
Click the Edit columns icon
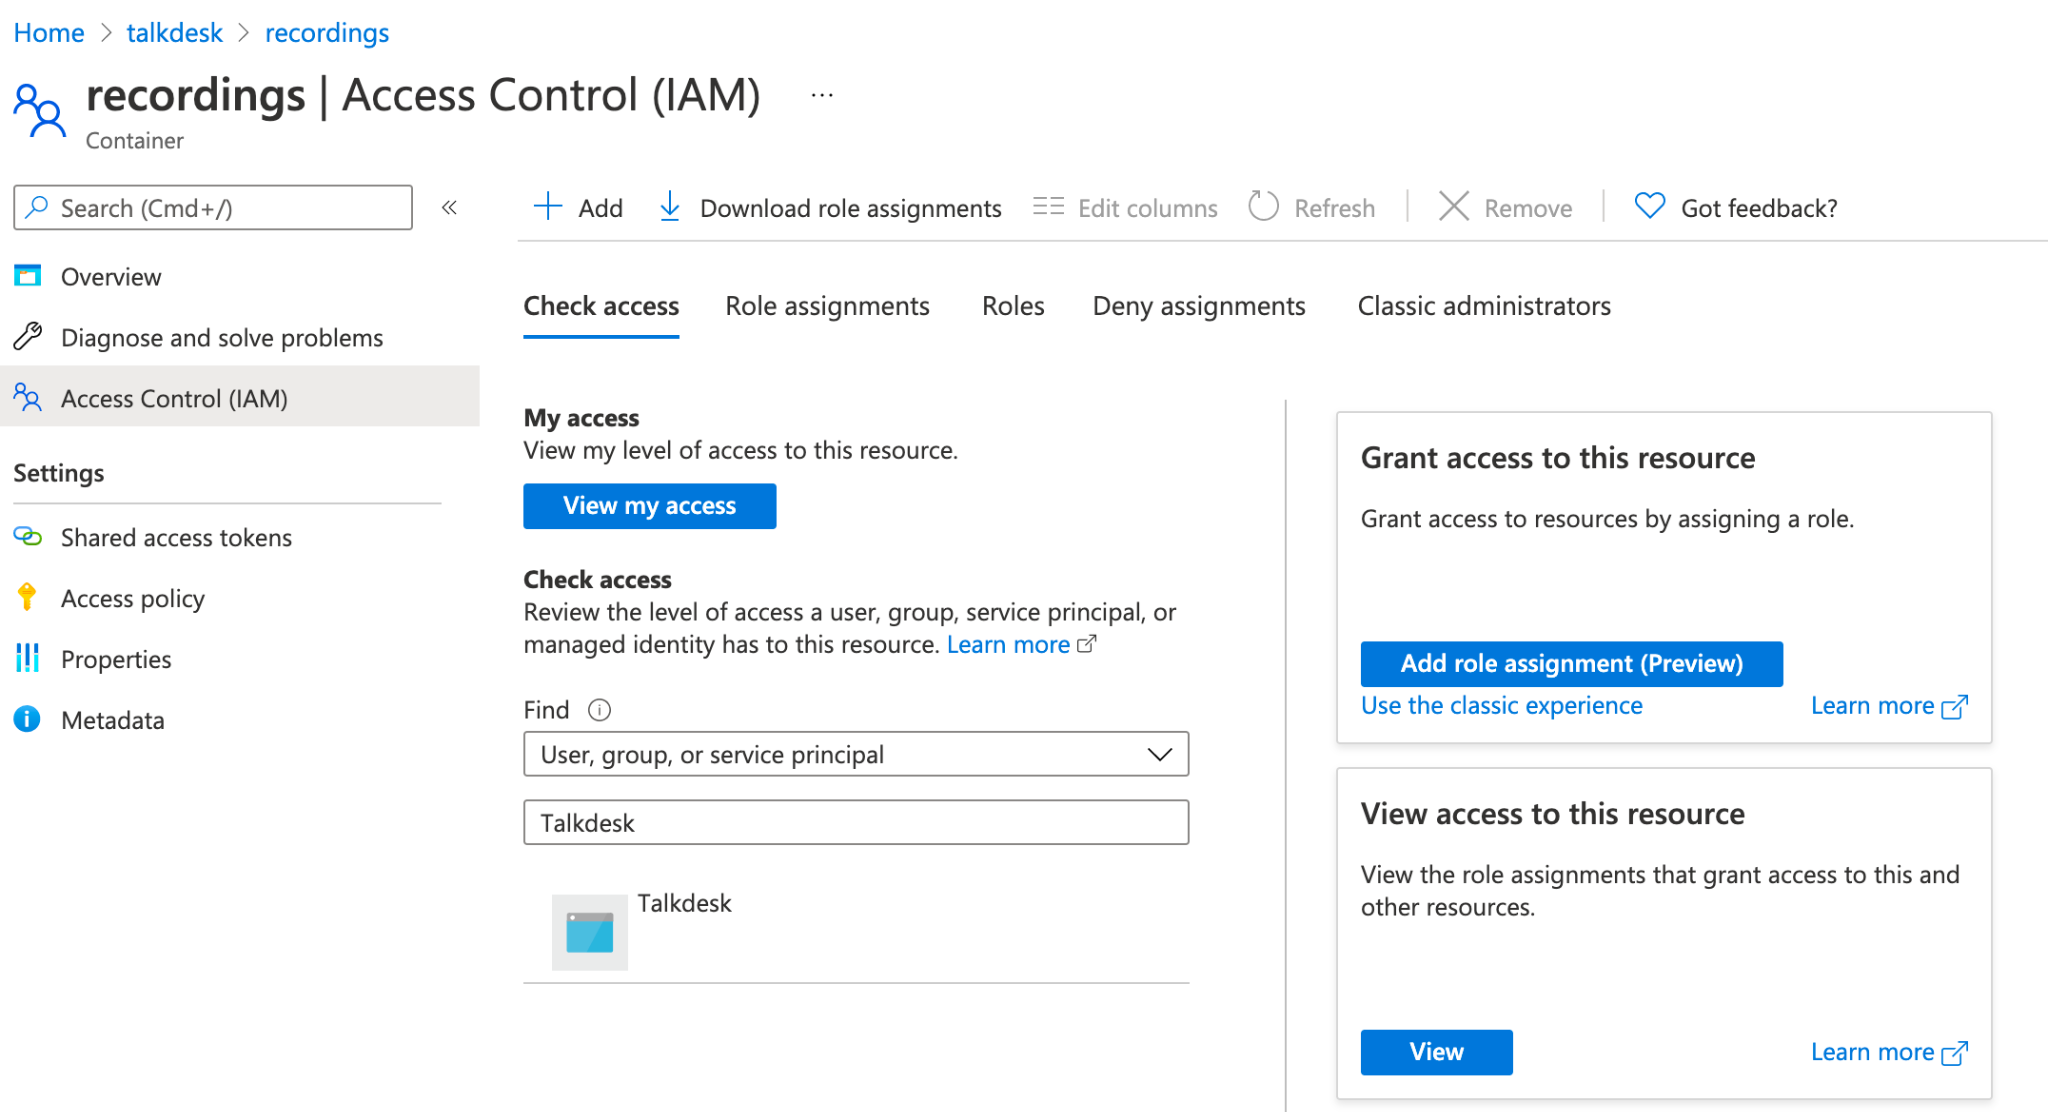click(x=1048, y=207)
